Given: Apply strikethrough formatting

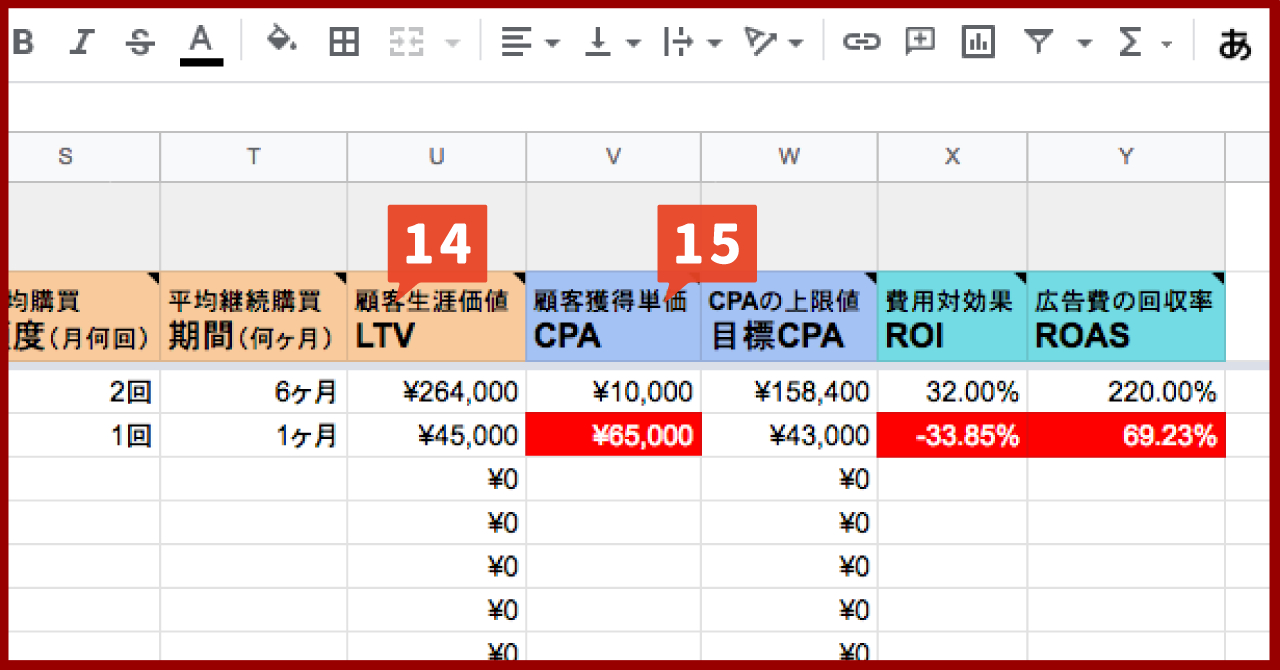Looking at the screenshot, I should click(x=139, y=42).
